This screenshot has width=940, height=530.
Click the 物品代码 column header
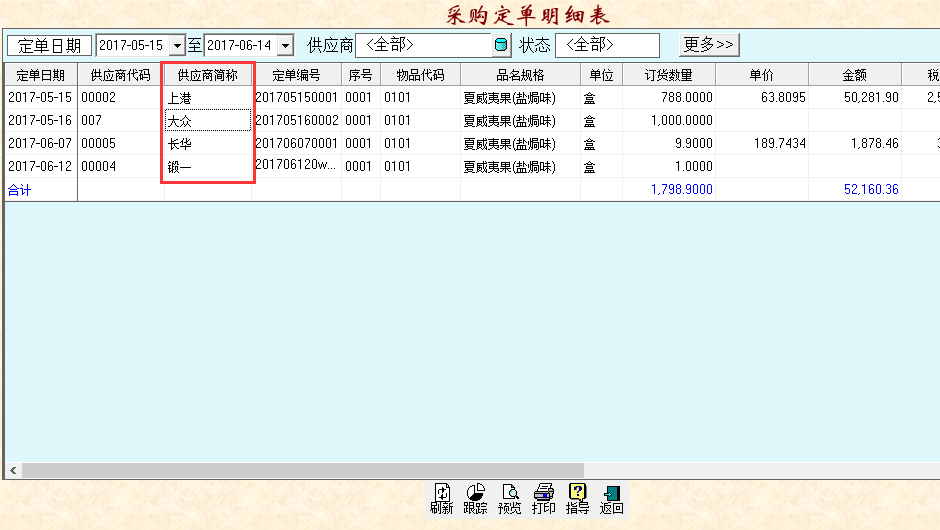point(420,75)
